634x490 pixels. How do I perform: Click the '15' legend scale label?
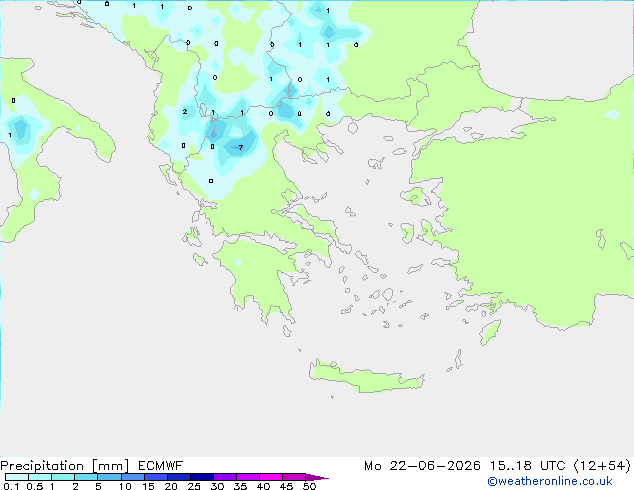[x=148, y=486]
